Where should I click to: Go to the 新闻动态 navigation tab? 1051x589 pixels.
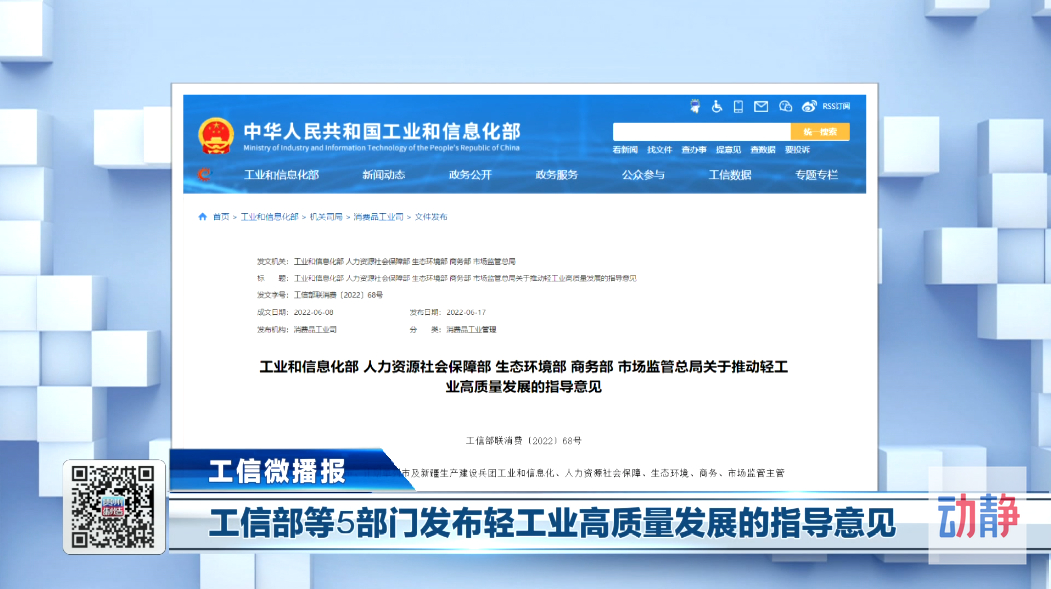pos(383,175)
